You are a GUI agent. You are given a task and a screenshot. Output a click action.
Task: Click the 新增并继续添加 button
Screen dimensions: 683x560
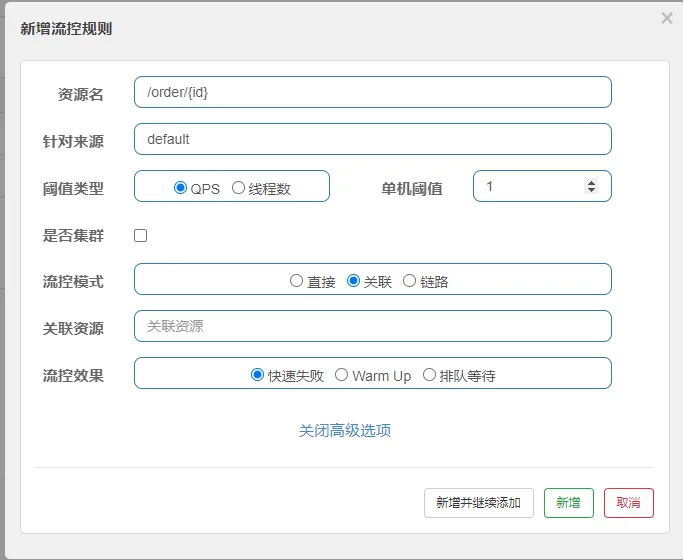click(x=479, y=503)
